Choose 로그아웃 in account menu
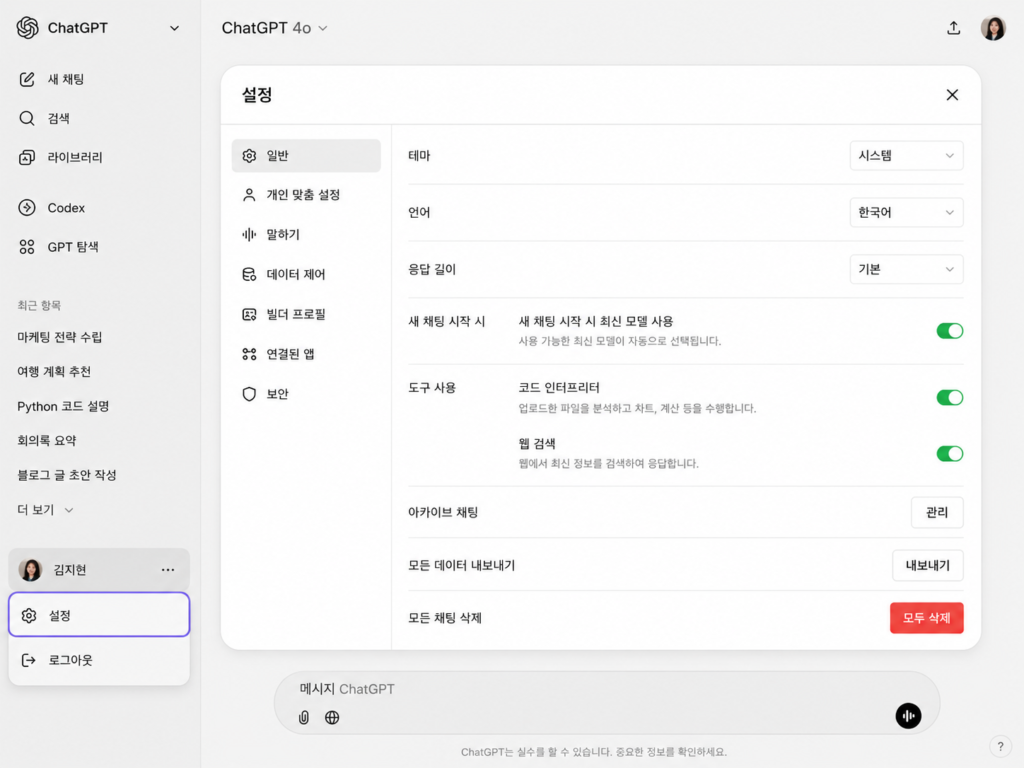Screen dimensions: 1024x768 [99, 660]
